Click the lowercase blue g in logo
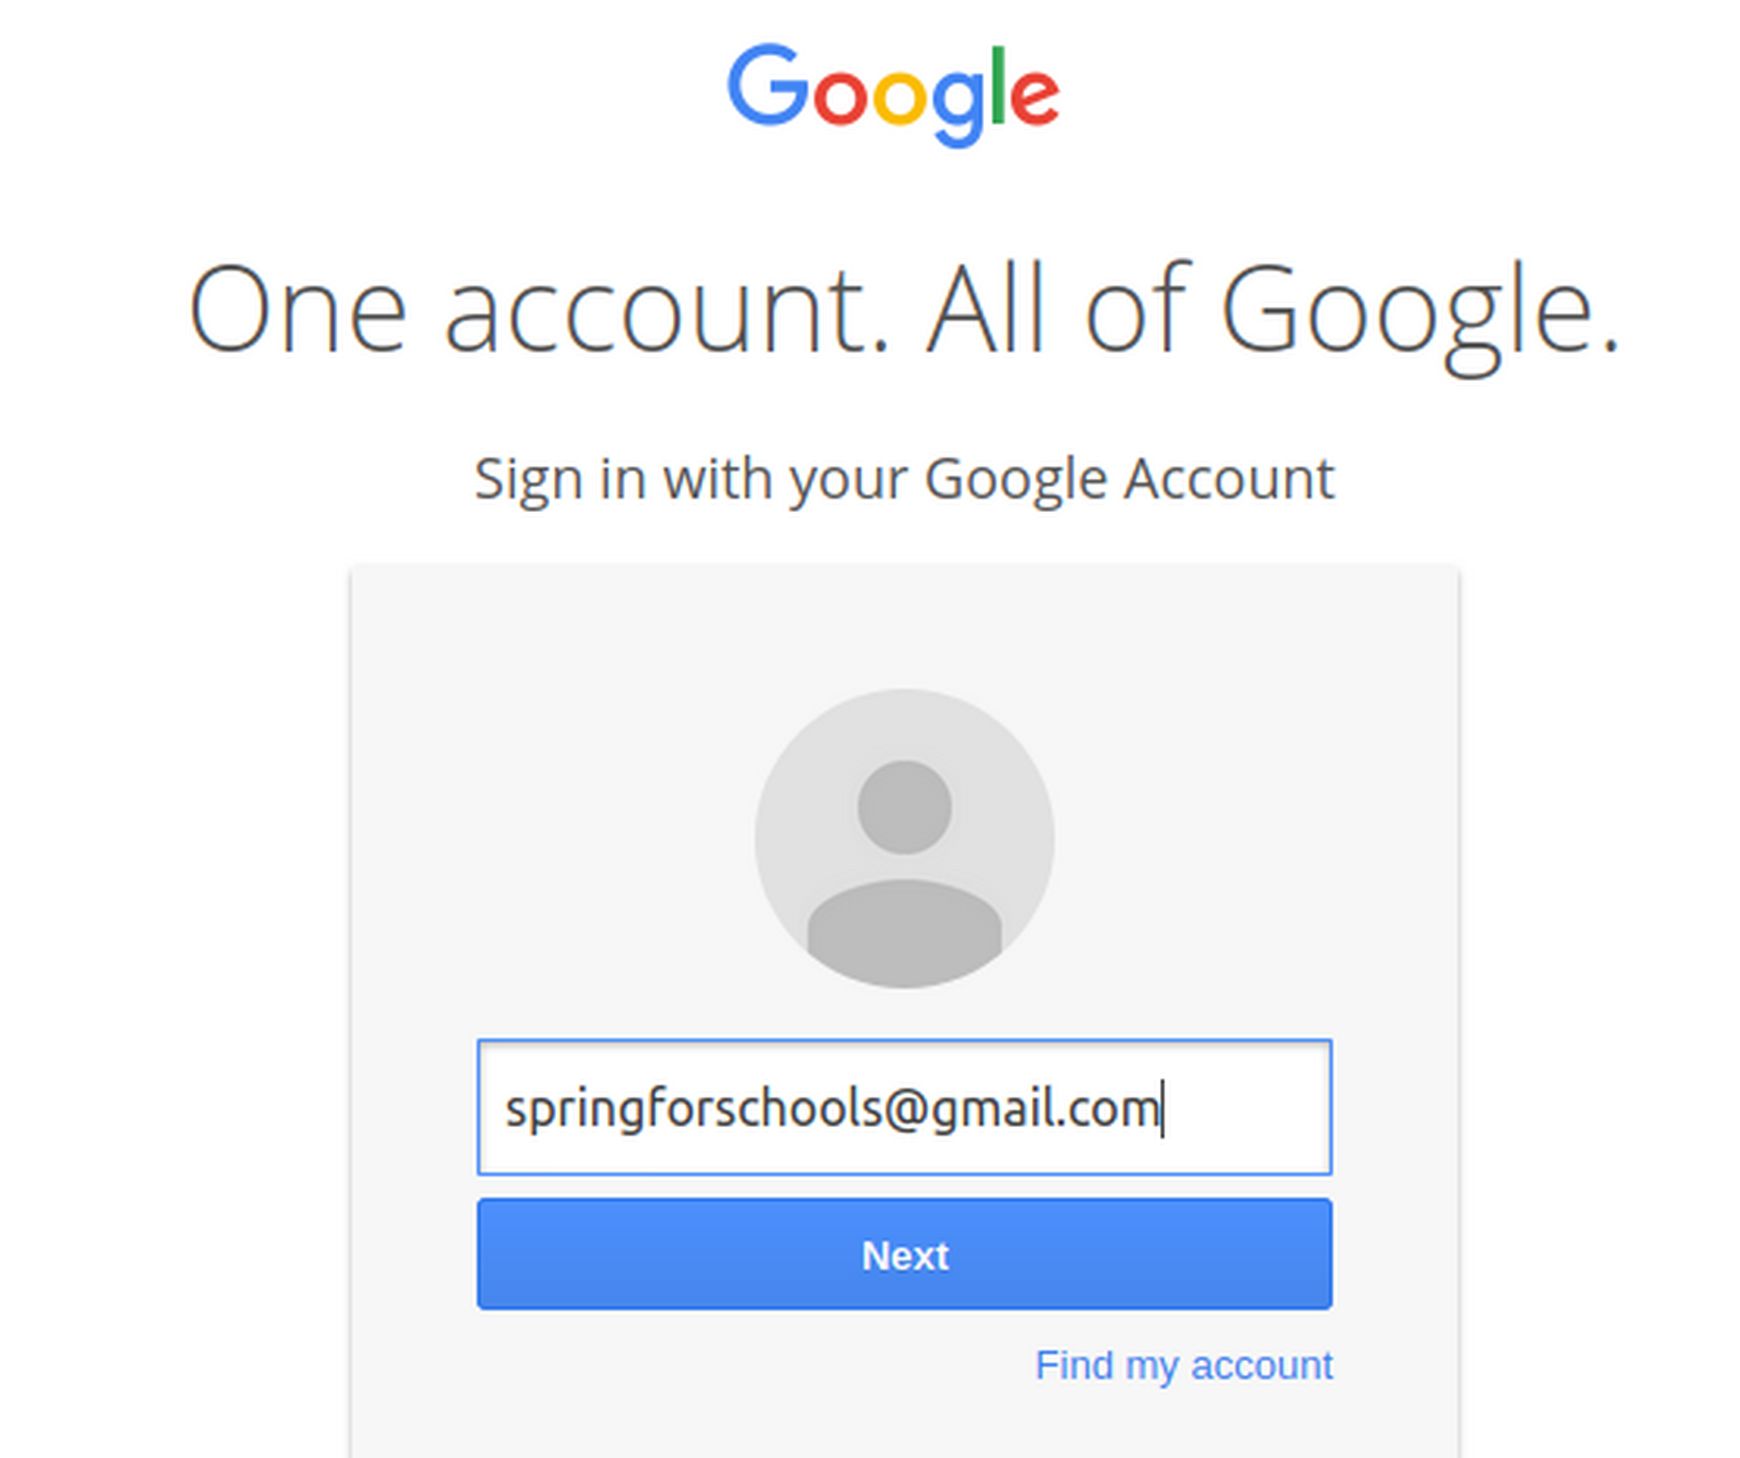This screenshot has height=1458, width=1740. pyautogui.click(x=958, y=108)
